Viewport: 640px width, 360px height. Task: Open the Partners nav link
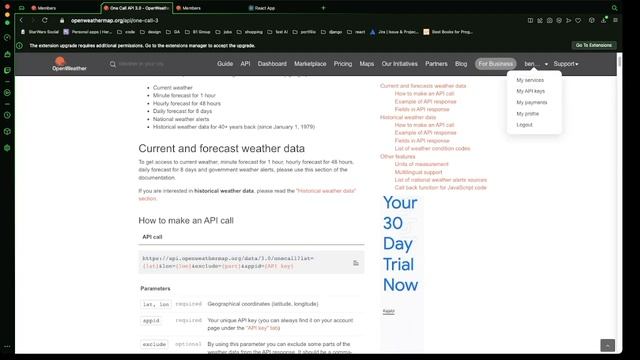pos(436,64)
